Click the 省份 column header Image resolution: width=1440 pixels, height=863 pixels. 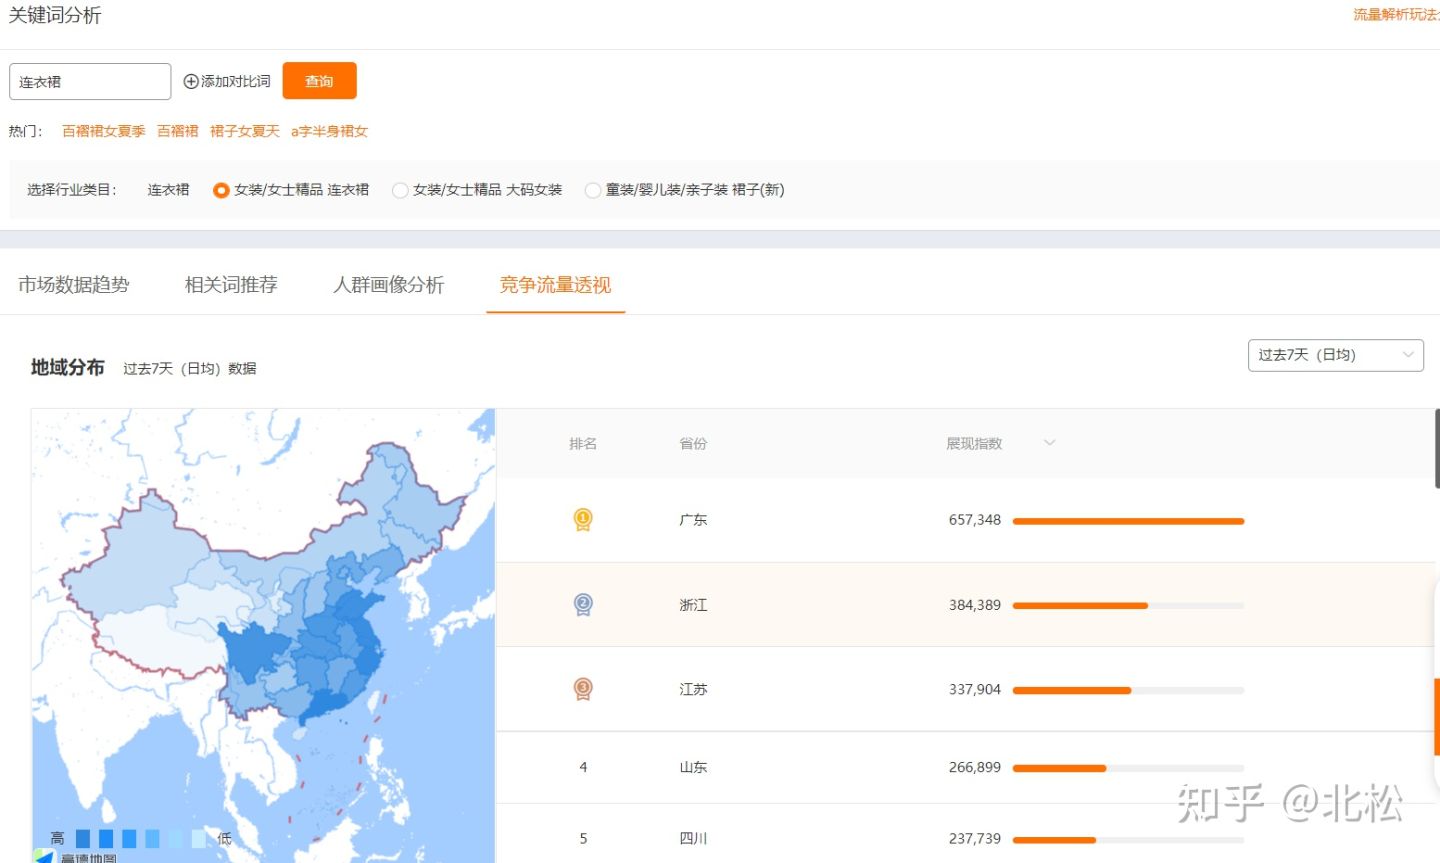coord(693,443)
